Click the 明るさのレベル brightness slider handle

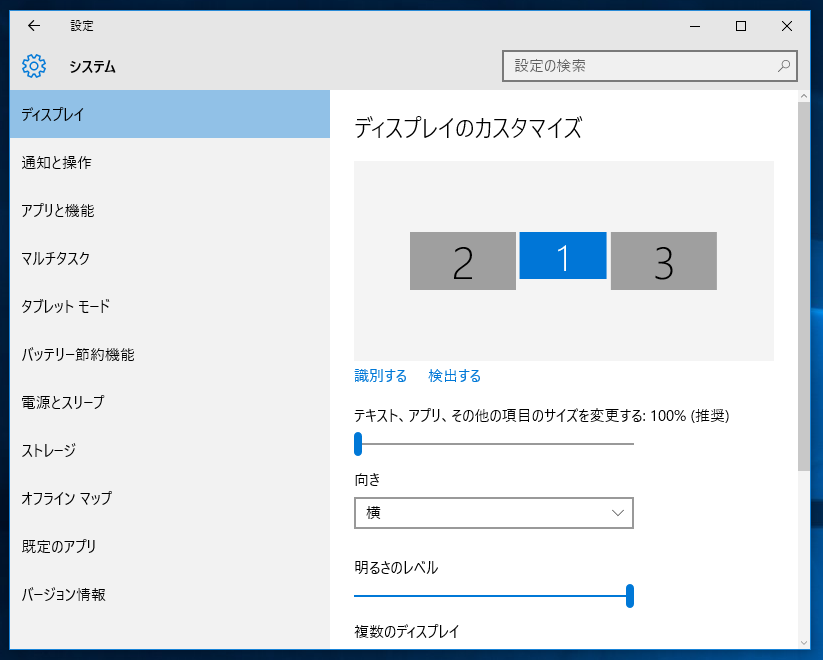(x=630, y=596)
